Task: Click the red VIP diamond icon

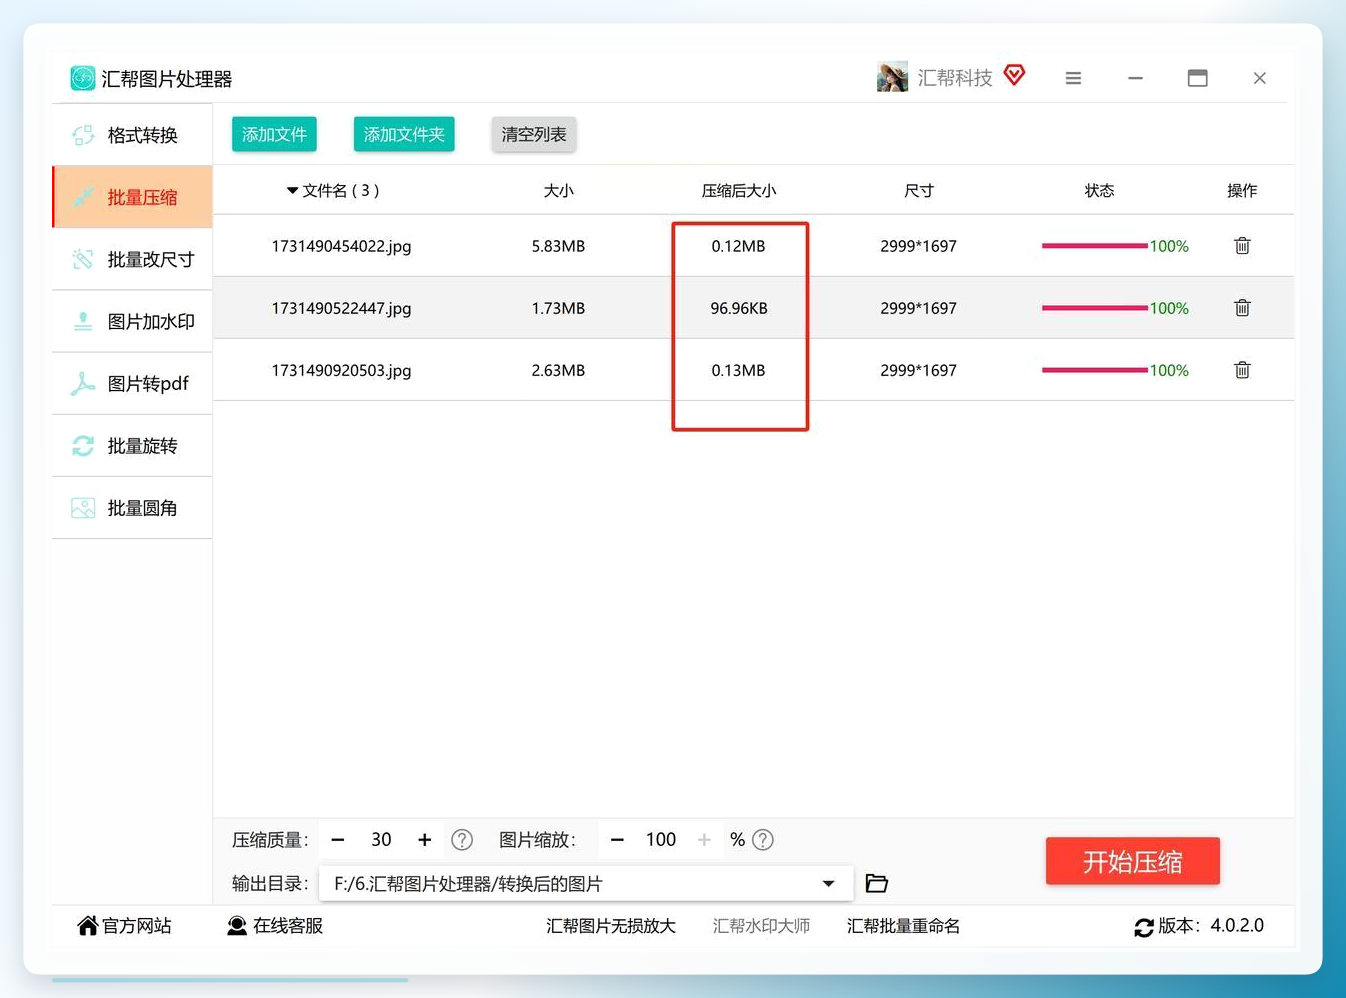Action: (x=1015, y=75)
